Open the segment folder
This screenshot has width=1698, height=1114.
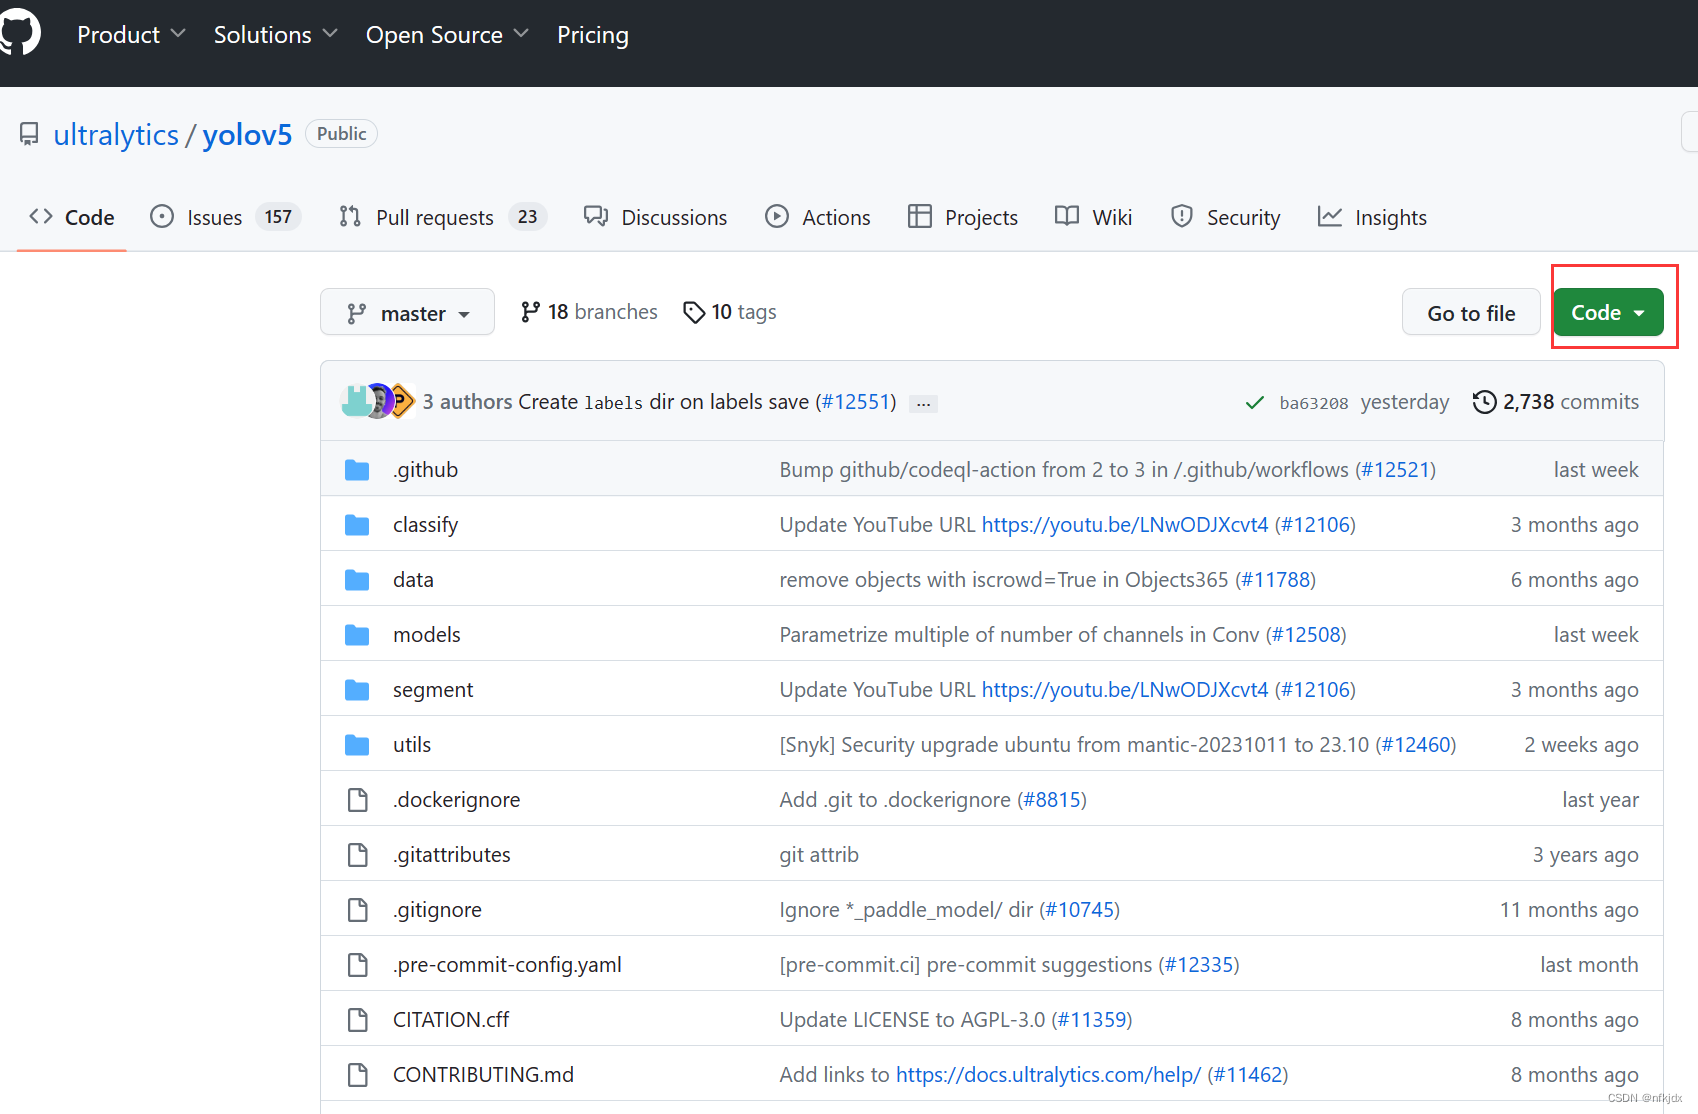click(433, 690)
